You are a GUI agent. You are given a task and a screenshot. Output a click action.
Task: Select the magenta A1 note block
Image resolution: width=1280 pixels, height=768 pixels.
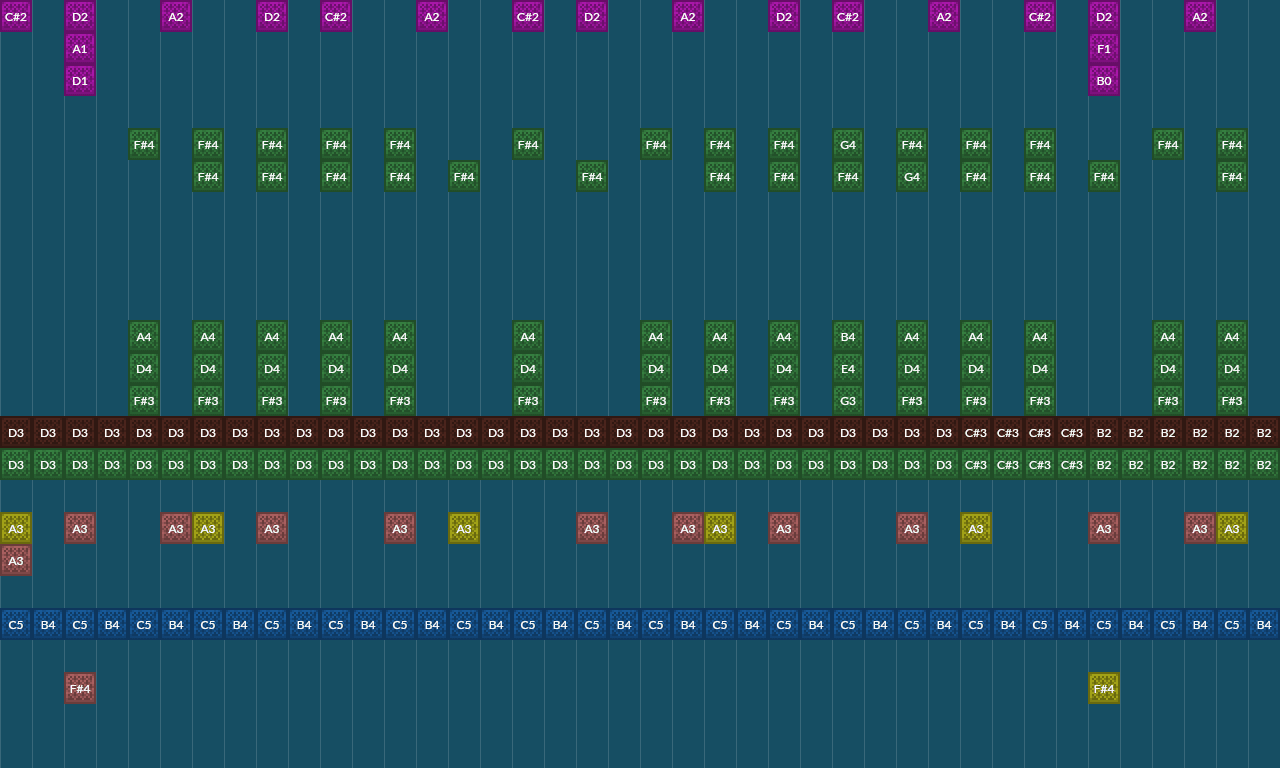(x=80, y=49)
